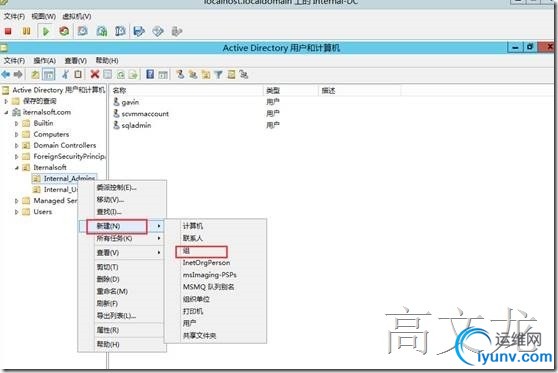Click the green Refresh icon

121,74
